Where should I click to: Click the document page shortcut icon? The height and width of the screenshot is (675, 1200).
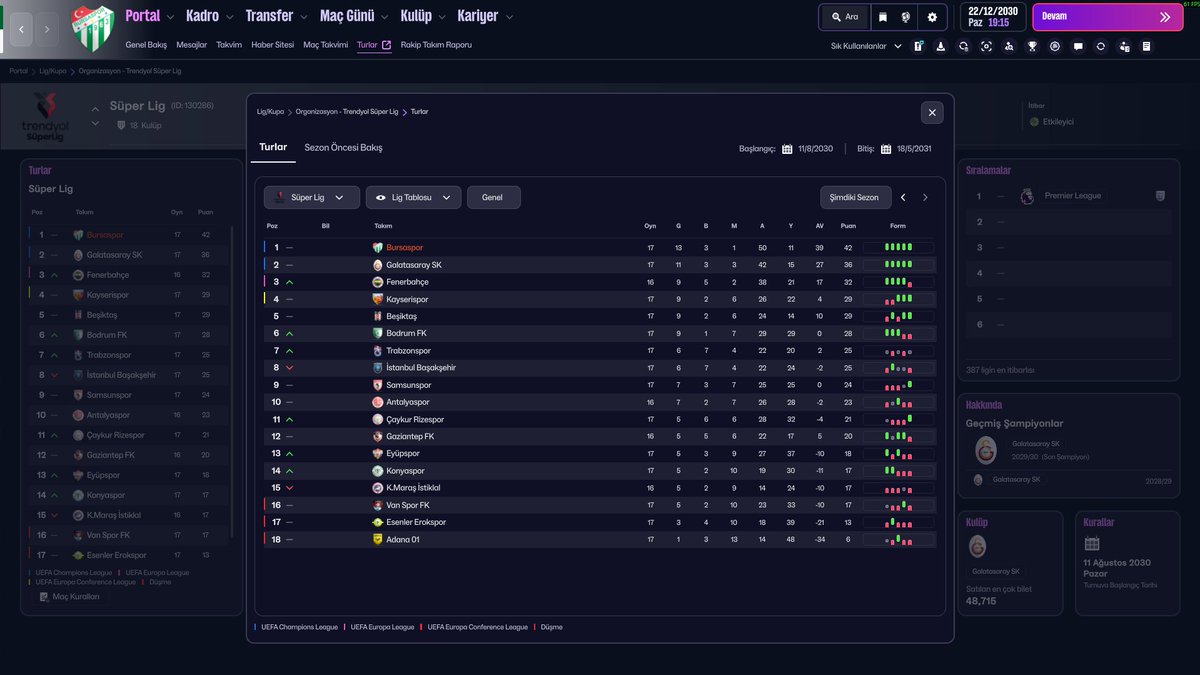point(1146,46)
